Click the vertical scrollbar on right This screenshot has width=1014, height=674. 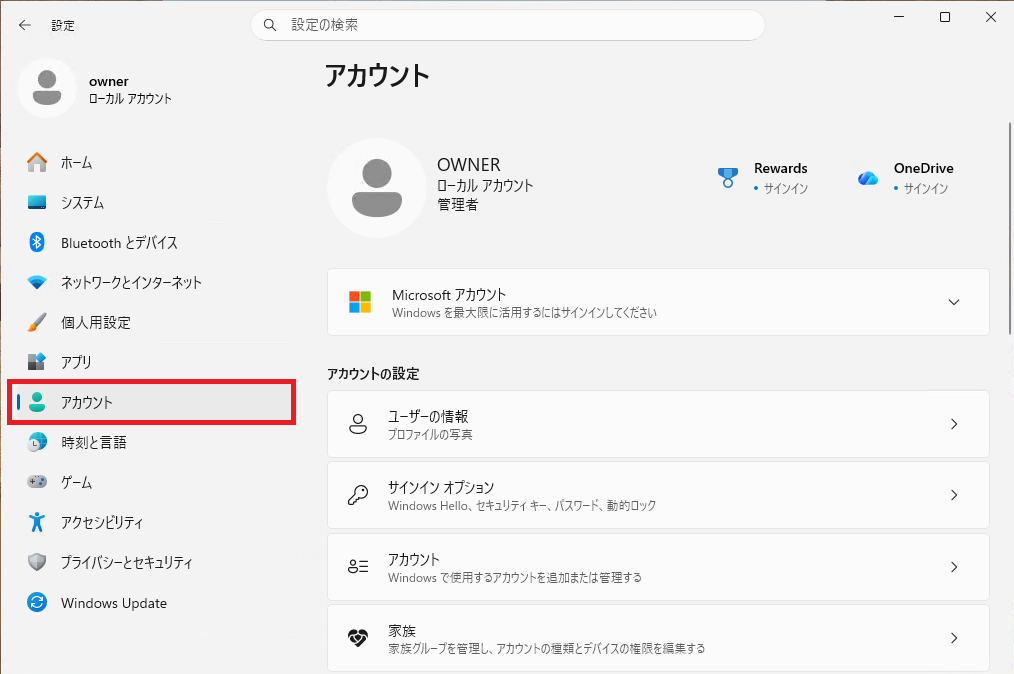click(1009, 228)
